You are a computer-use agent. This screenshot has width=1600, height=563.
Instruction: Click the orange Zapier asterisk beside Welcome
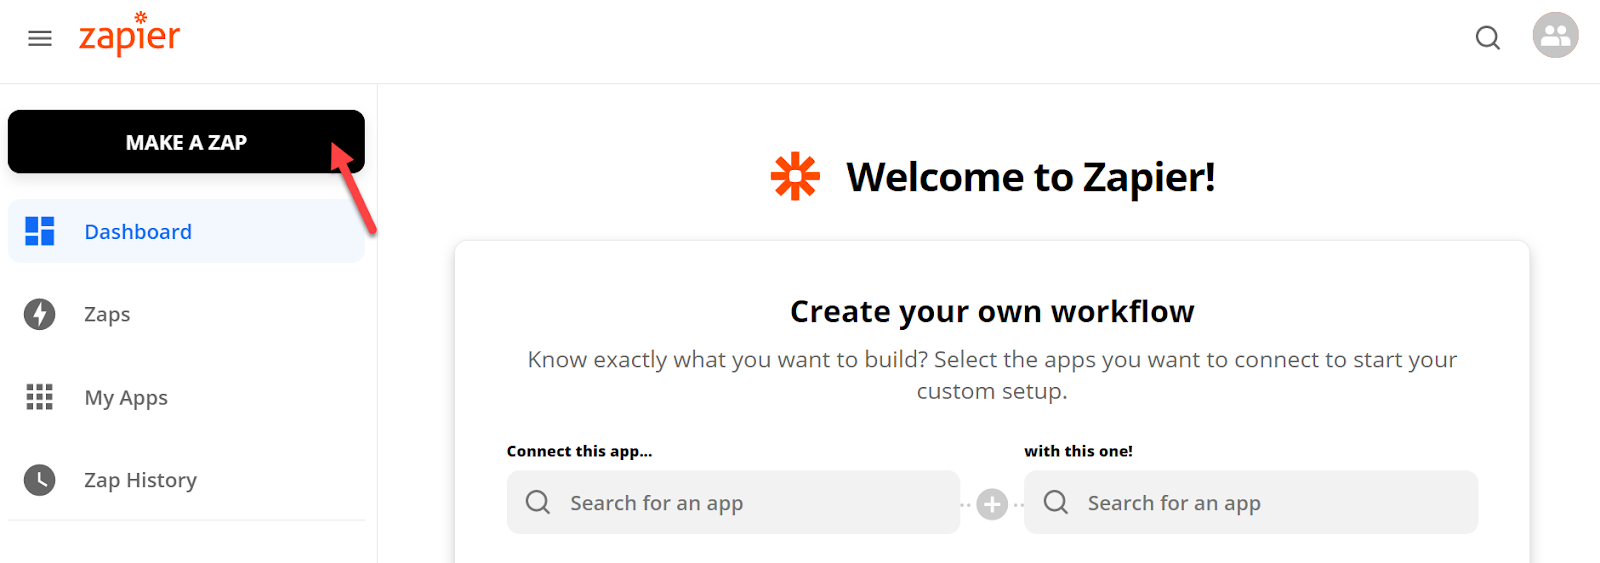click(795, 177)
